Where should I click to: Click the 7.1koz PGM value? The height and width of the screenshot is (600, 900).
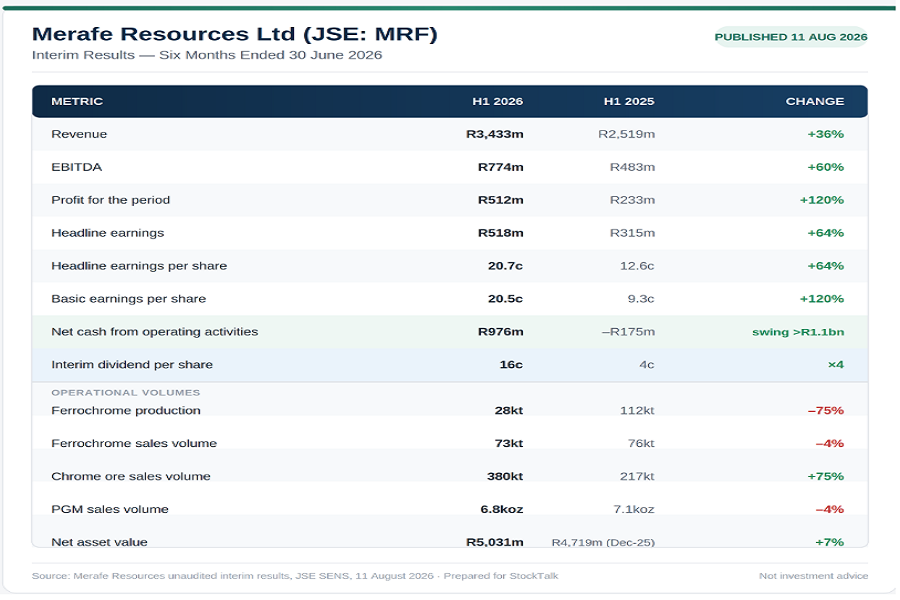click(x=634, y=509)
